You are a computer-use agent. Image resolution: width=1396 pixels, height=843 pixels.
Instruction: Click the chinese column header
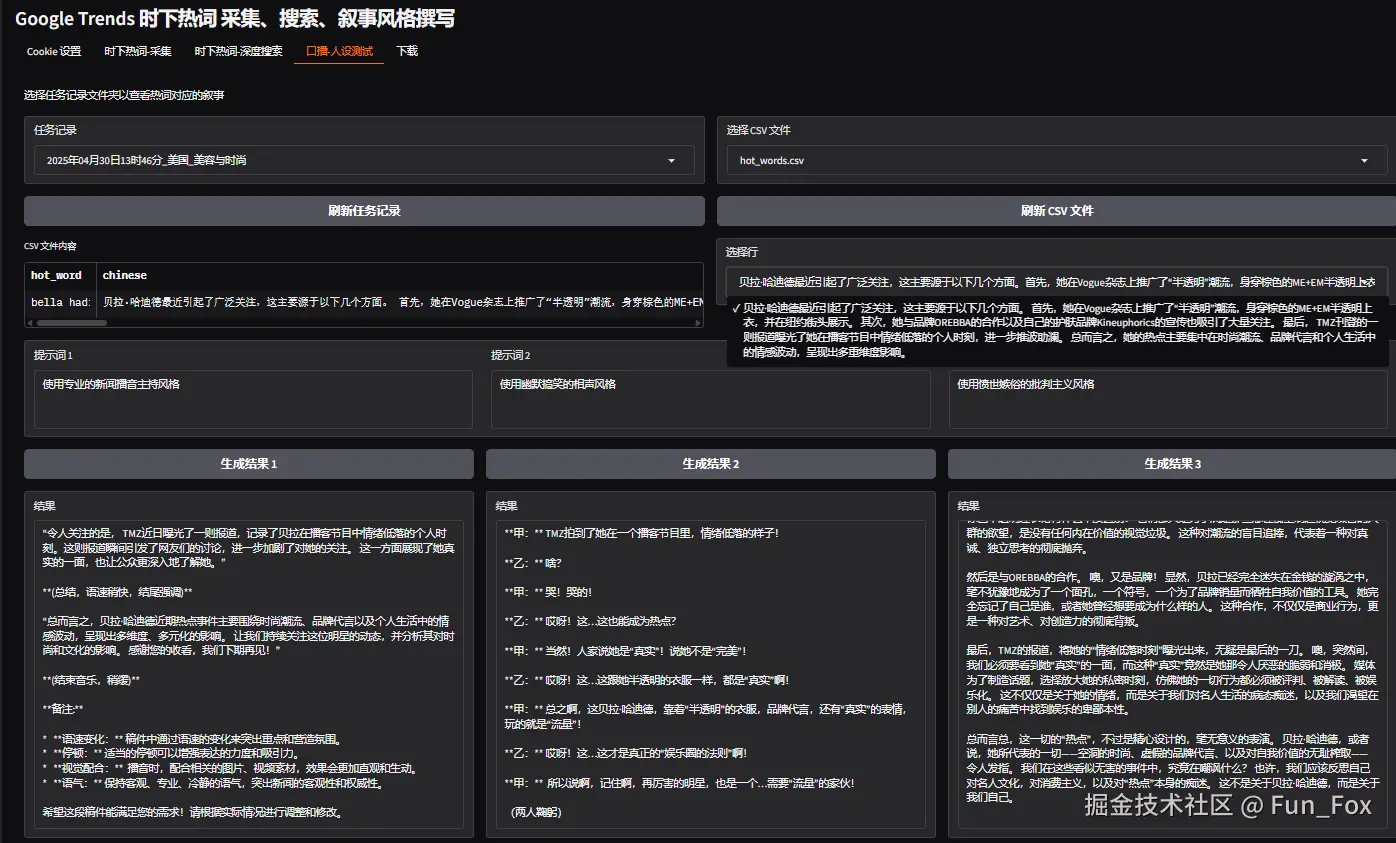click(400, 275)
